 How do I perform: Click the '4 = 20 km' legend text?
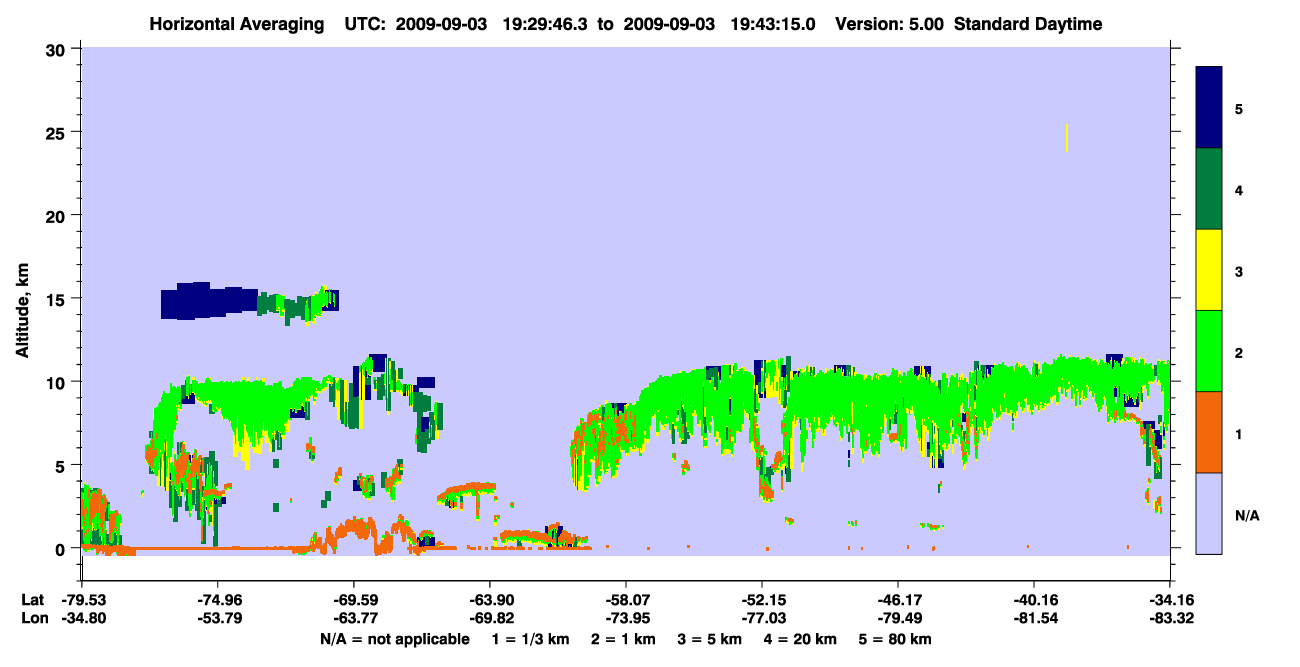pyautogui.click(x=799, y=639)
